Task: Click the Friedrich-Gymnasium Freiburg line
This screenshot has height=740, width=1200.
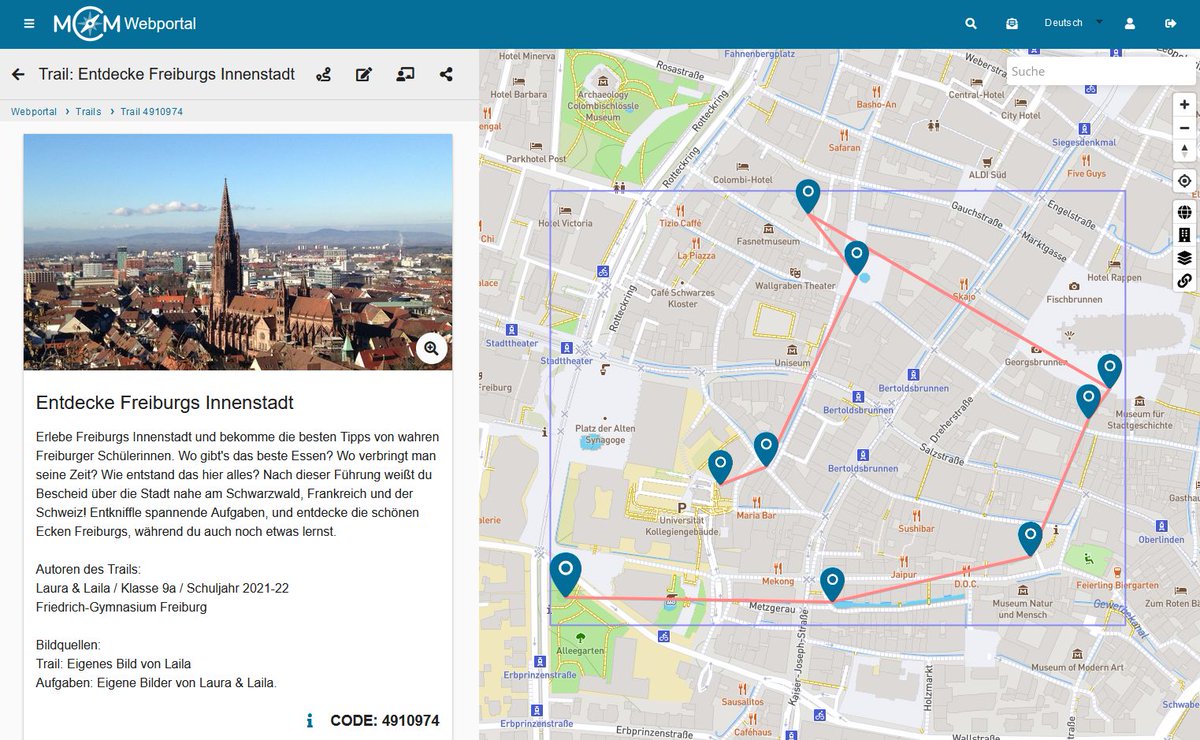Action: coord(121,607)
